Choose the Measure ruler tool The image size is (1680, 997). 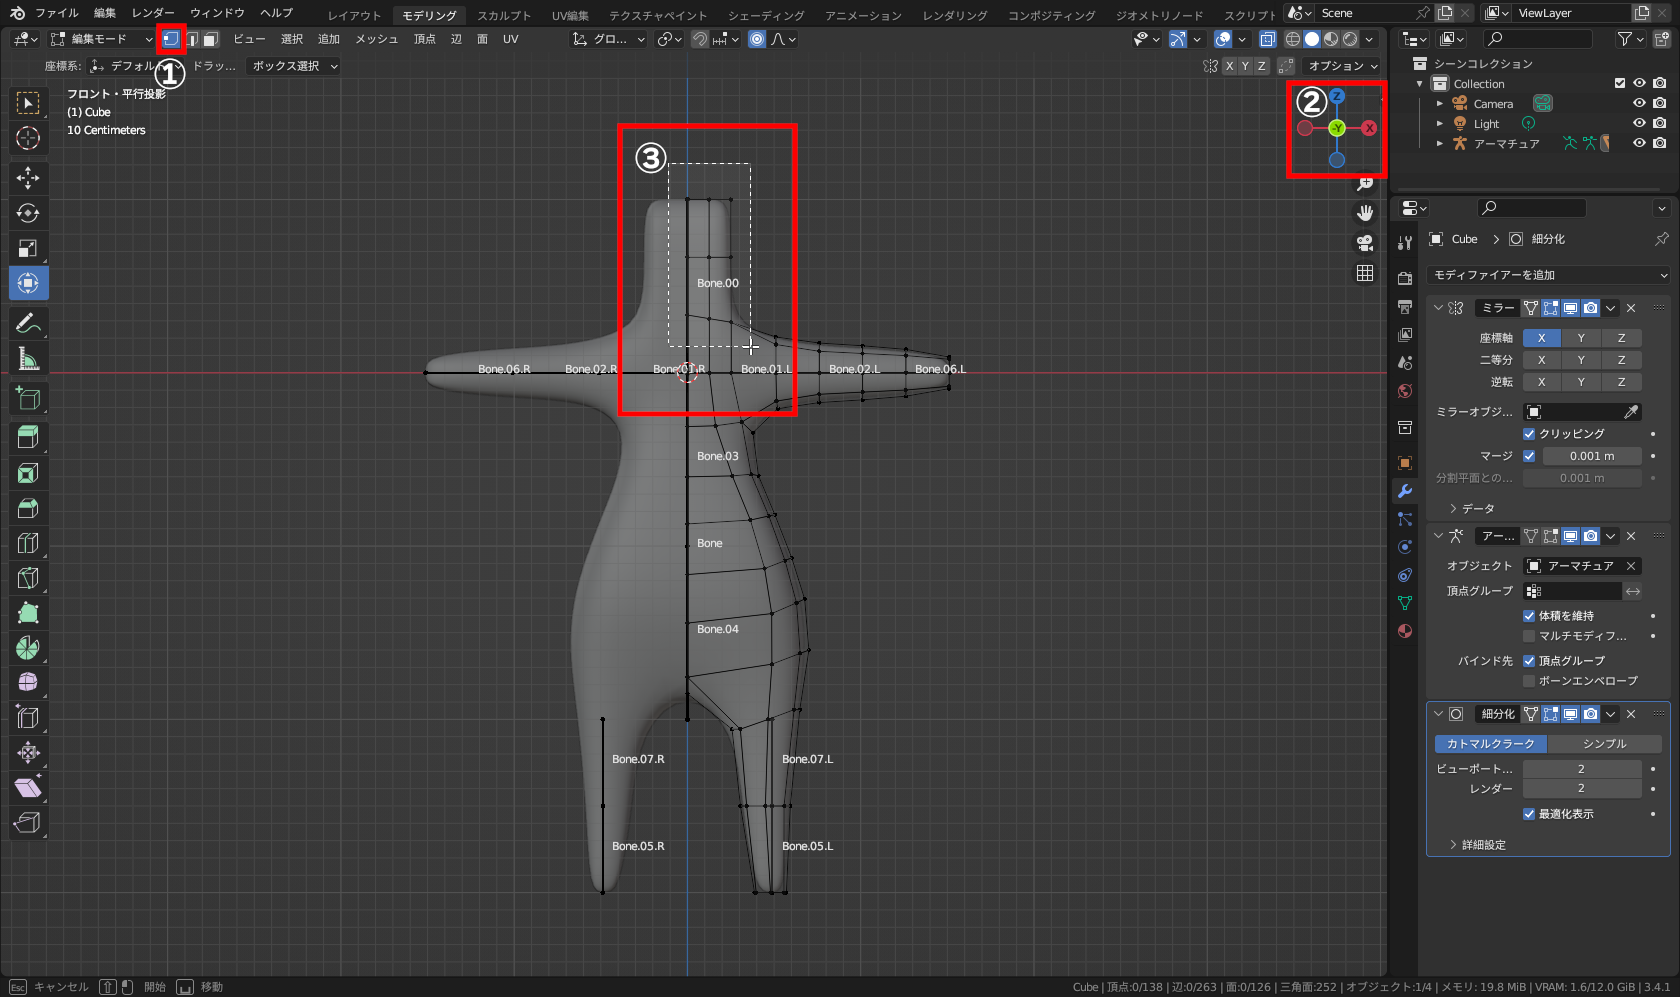point(28,358)
